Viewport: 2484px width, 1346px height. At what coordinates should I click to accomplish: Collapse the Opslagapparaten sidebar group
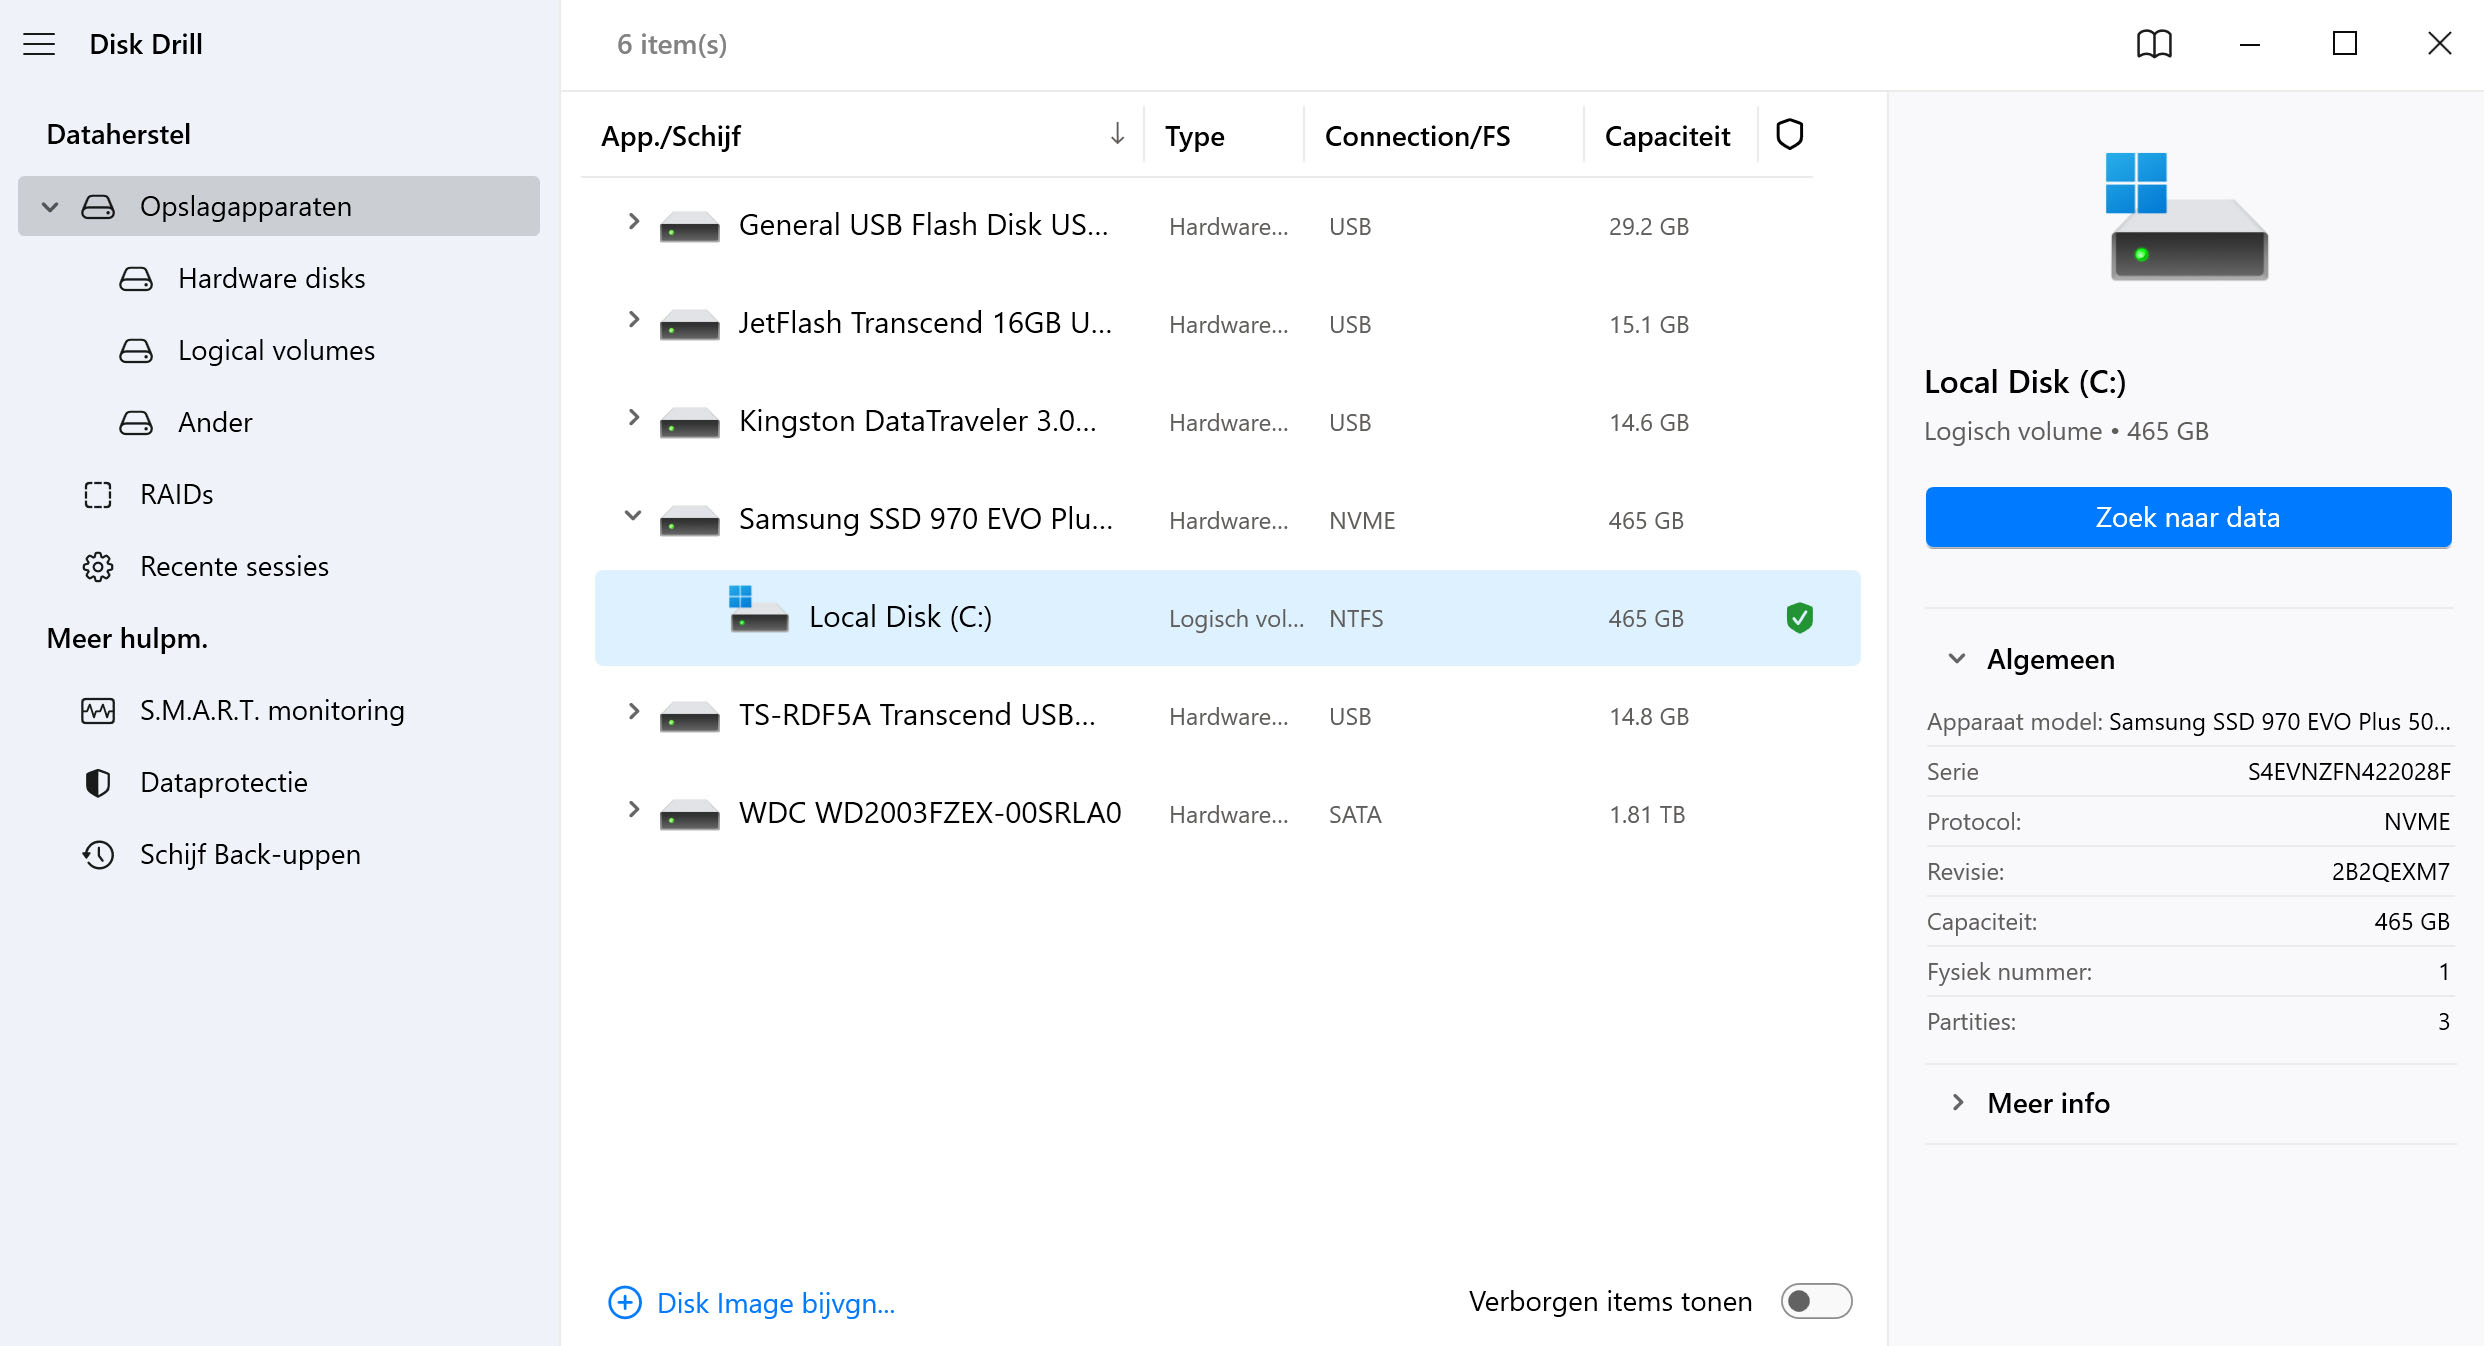click(49, 207)
